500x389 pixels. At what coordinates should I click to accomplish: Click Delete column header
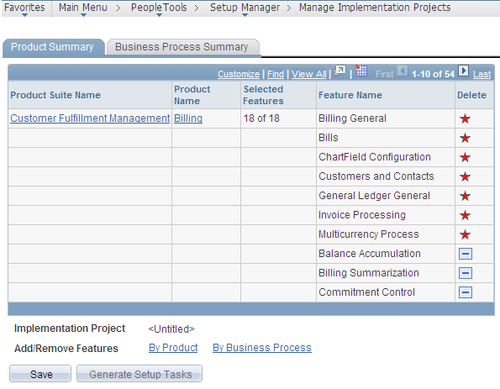click(472, 95)
